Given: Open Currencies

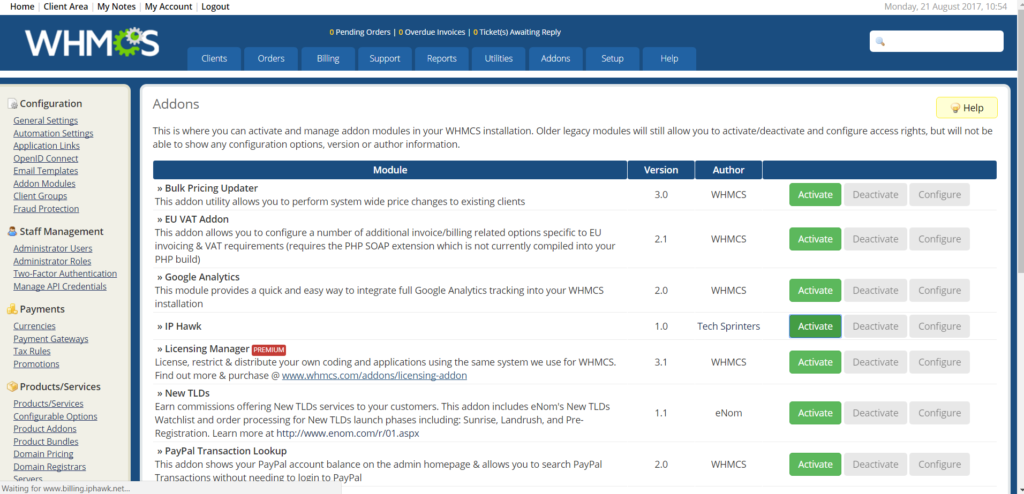Looking at the screenshot, I should click(x=35, y=326).
